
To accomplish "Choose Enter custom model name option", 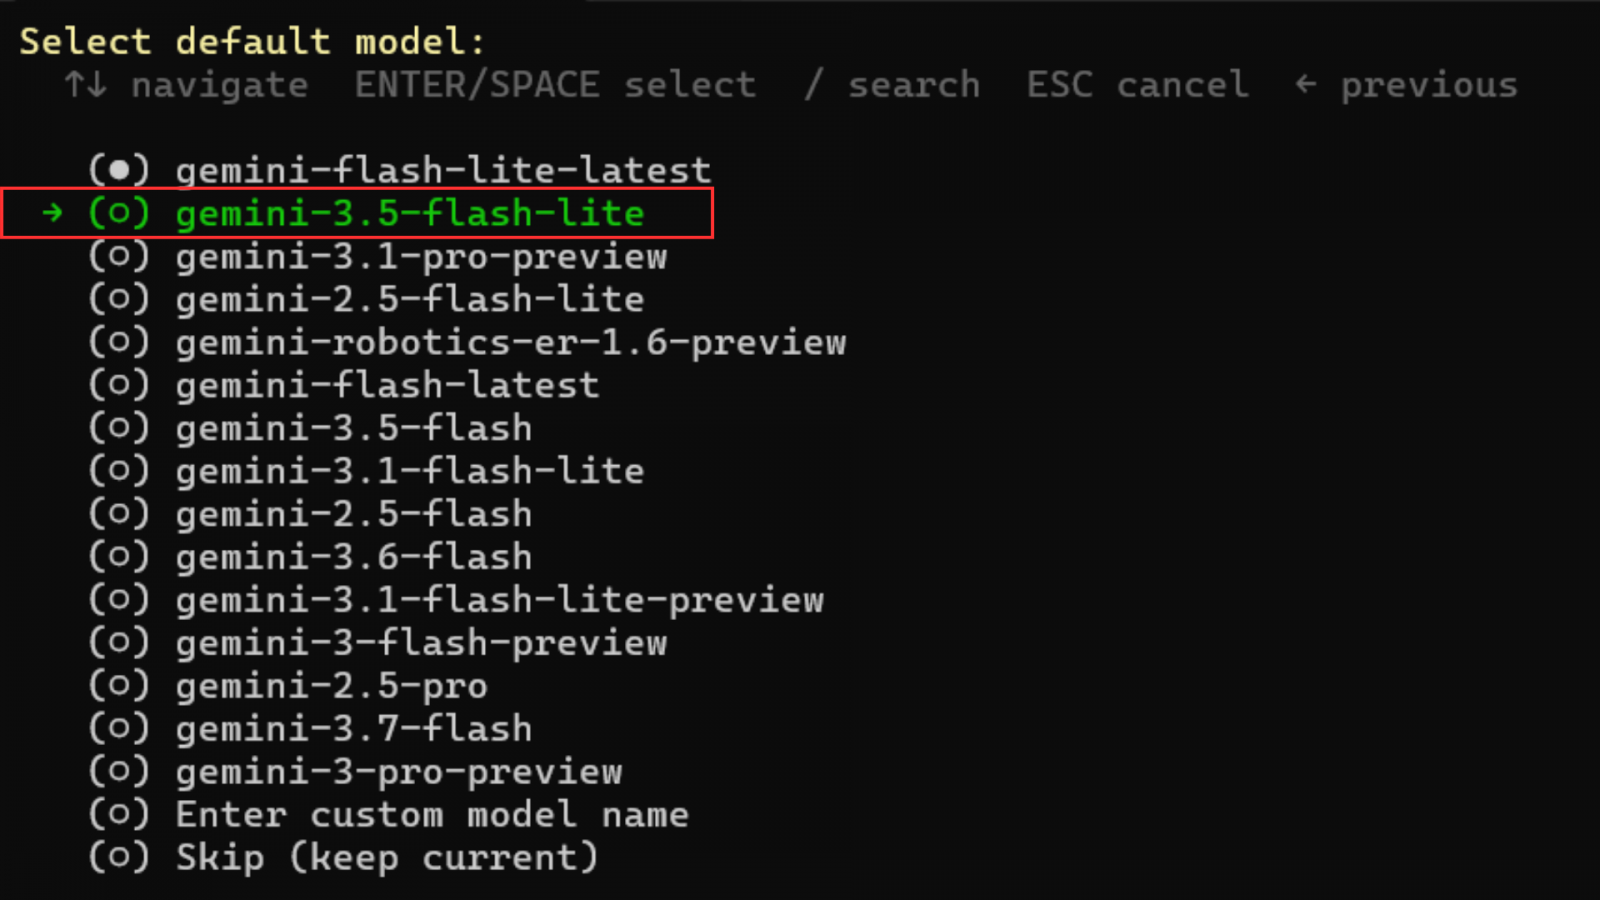I will coord(388,815).
